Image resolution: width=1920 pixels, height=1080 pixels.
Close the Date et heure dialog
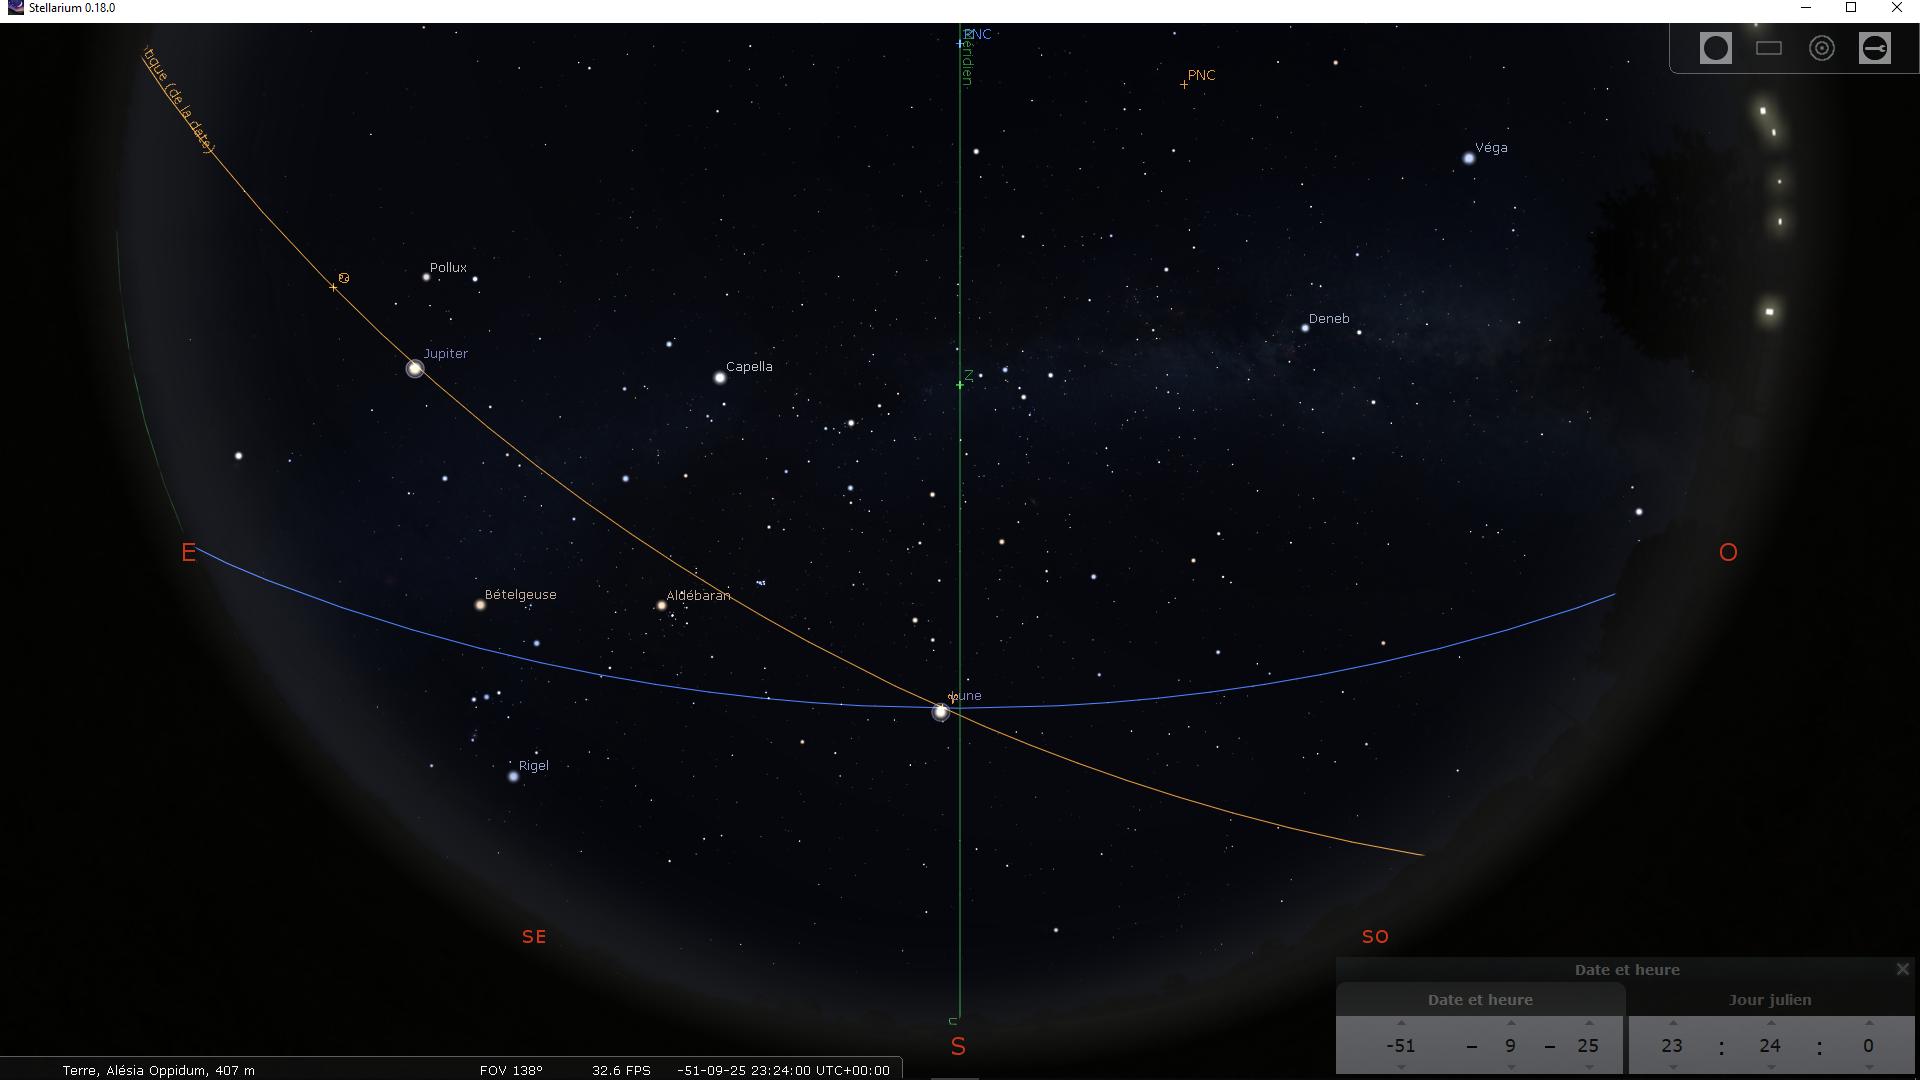pos(1902,969)
